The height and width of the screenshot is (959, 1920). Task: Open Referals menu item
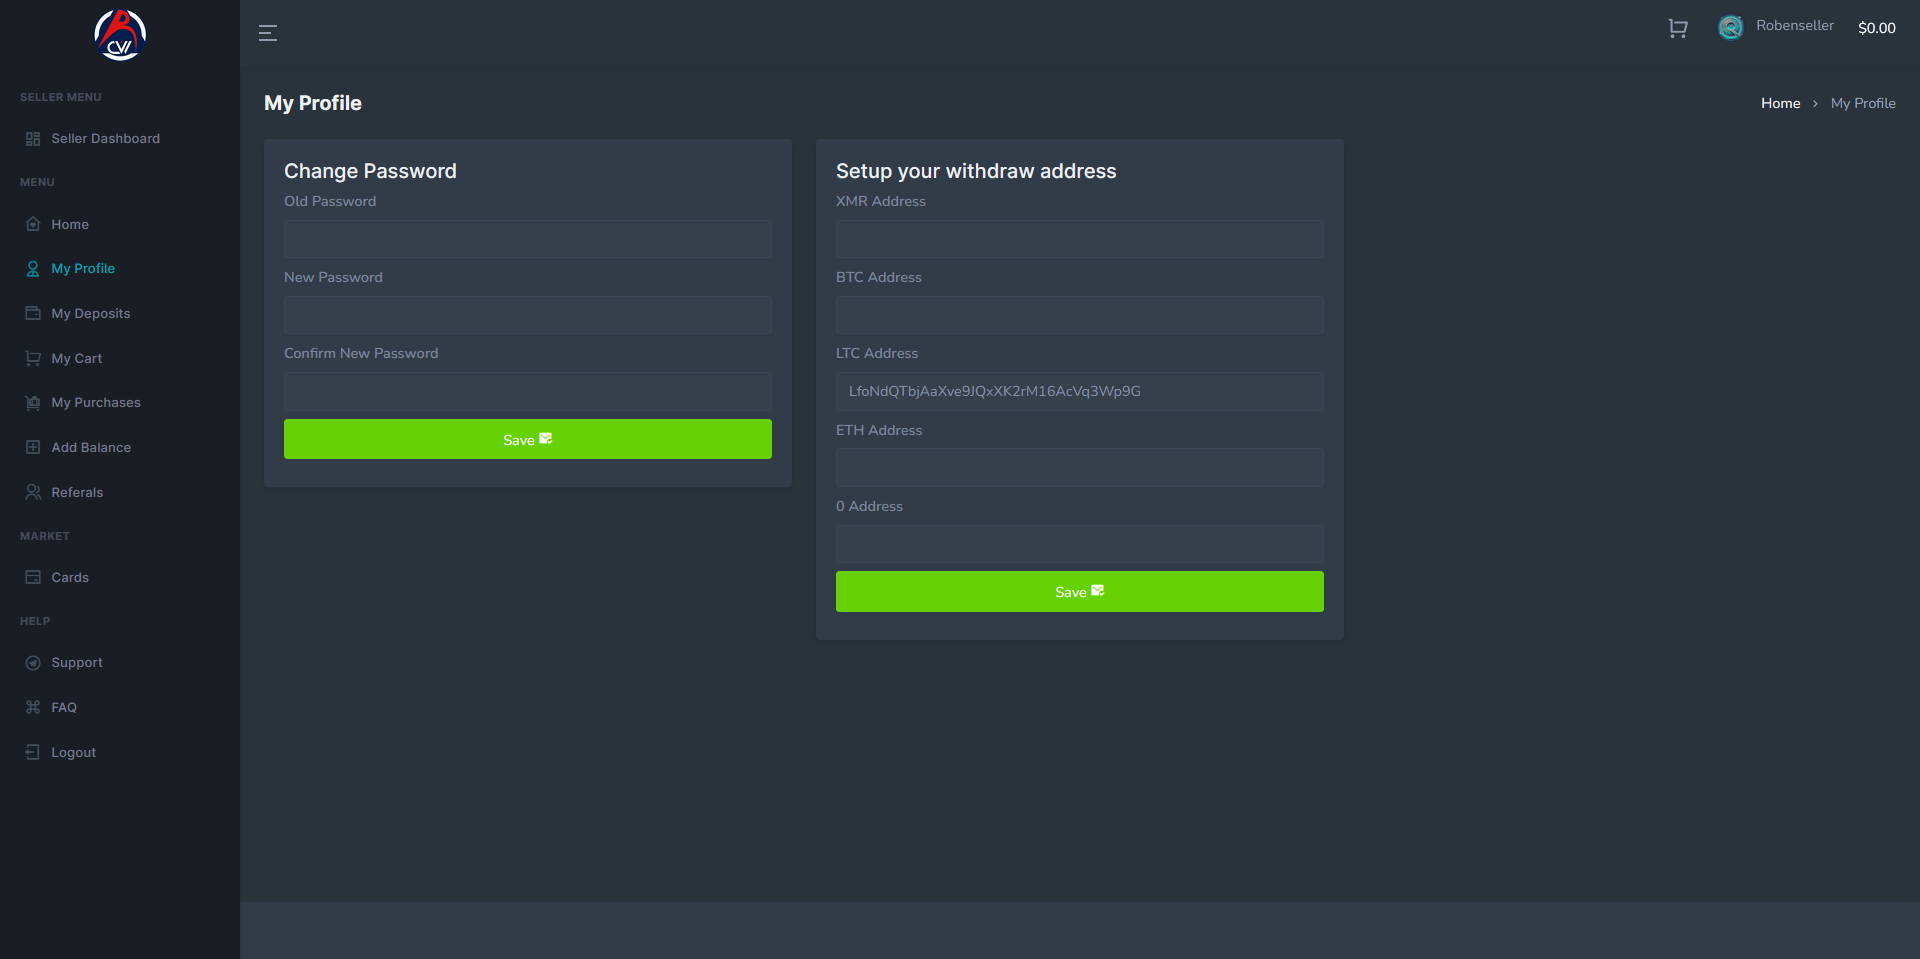click(x=77, y=492)
